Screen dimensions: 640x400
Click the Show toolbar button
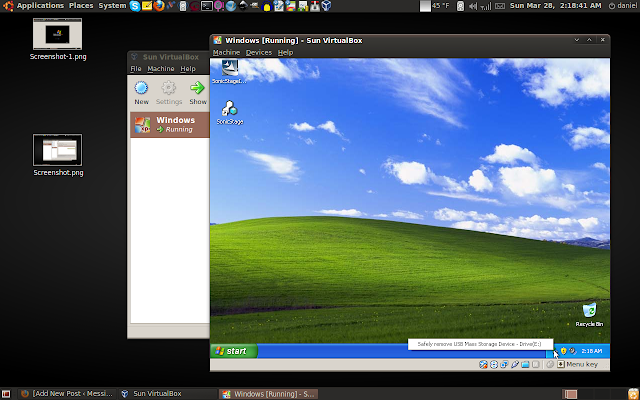(x=198, y=93)
